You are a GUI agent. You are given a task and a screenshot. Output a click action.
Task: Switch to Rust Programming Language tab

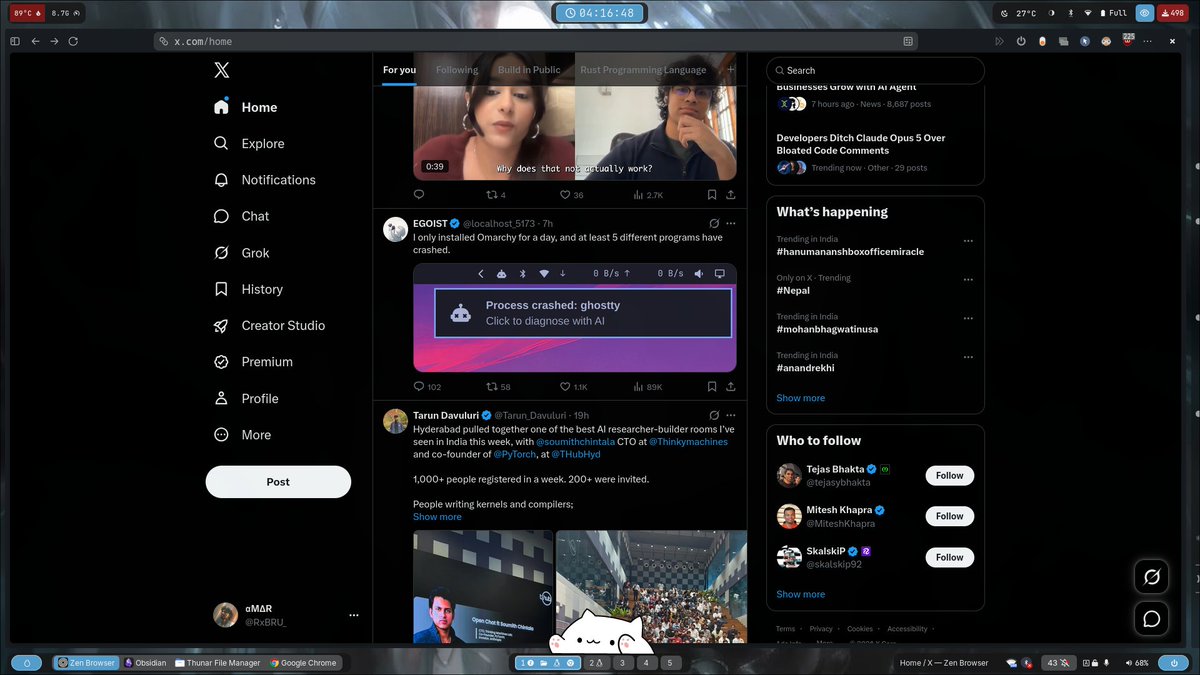coord(643,70)
